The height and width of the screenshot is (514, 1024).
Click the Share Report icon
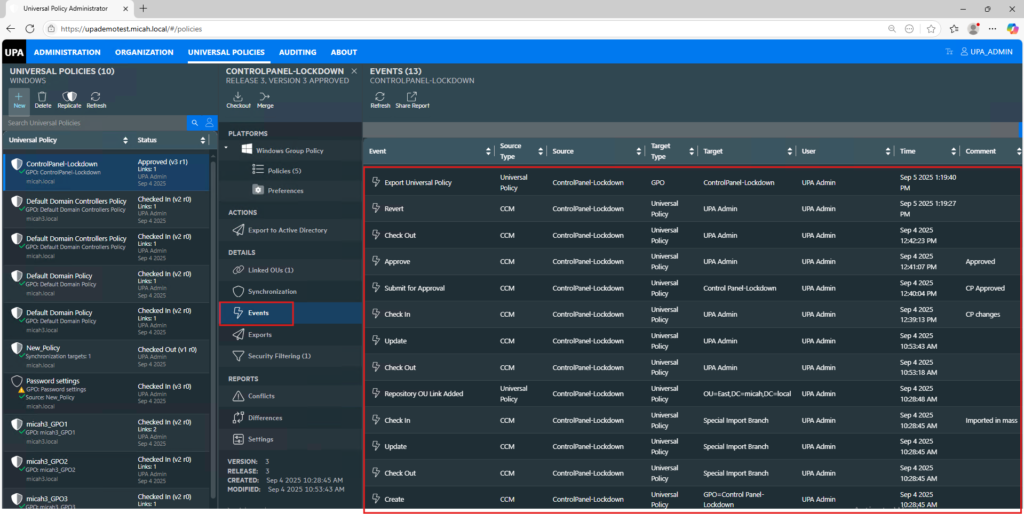412,99
